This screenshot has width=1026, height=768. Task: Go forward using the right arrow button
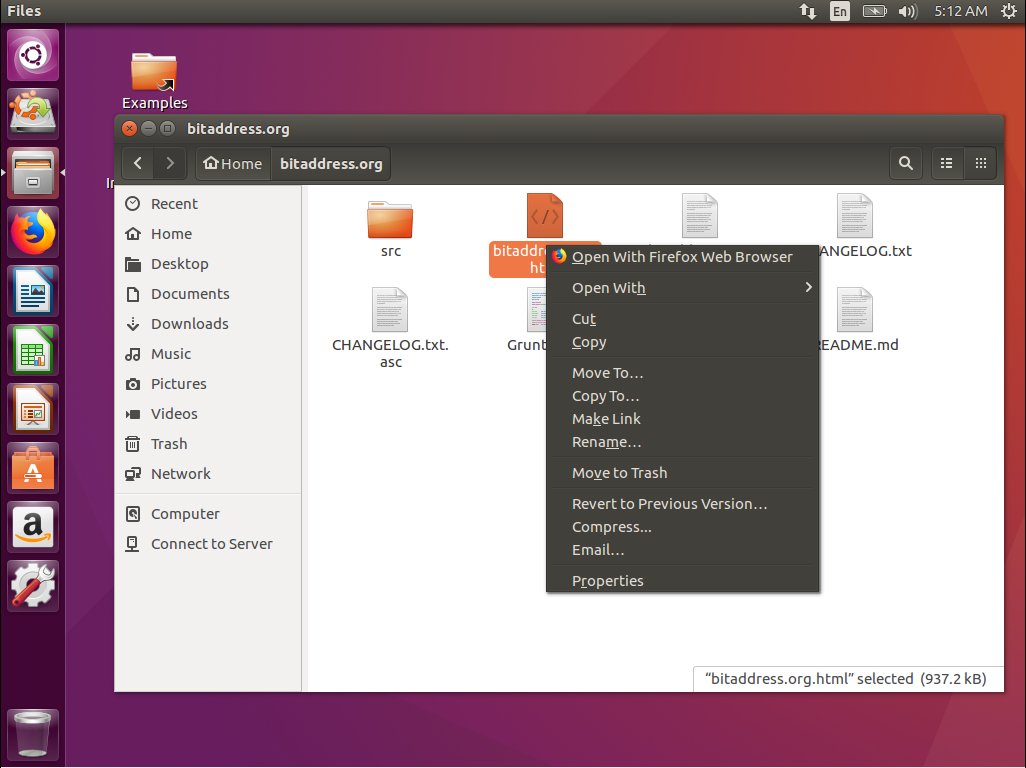170,164
